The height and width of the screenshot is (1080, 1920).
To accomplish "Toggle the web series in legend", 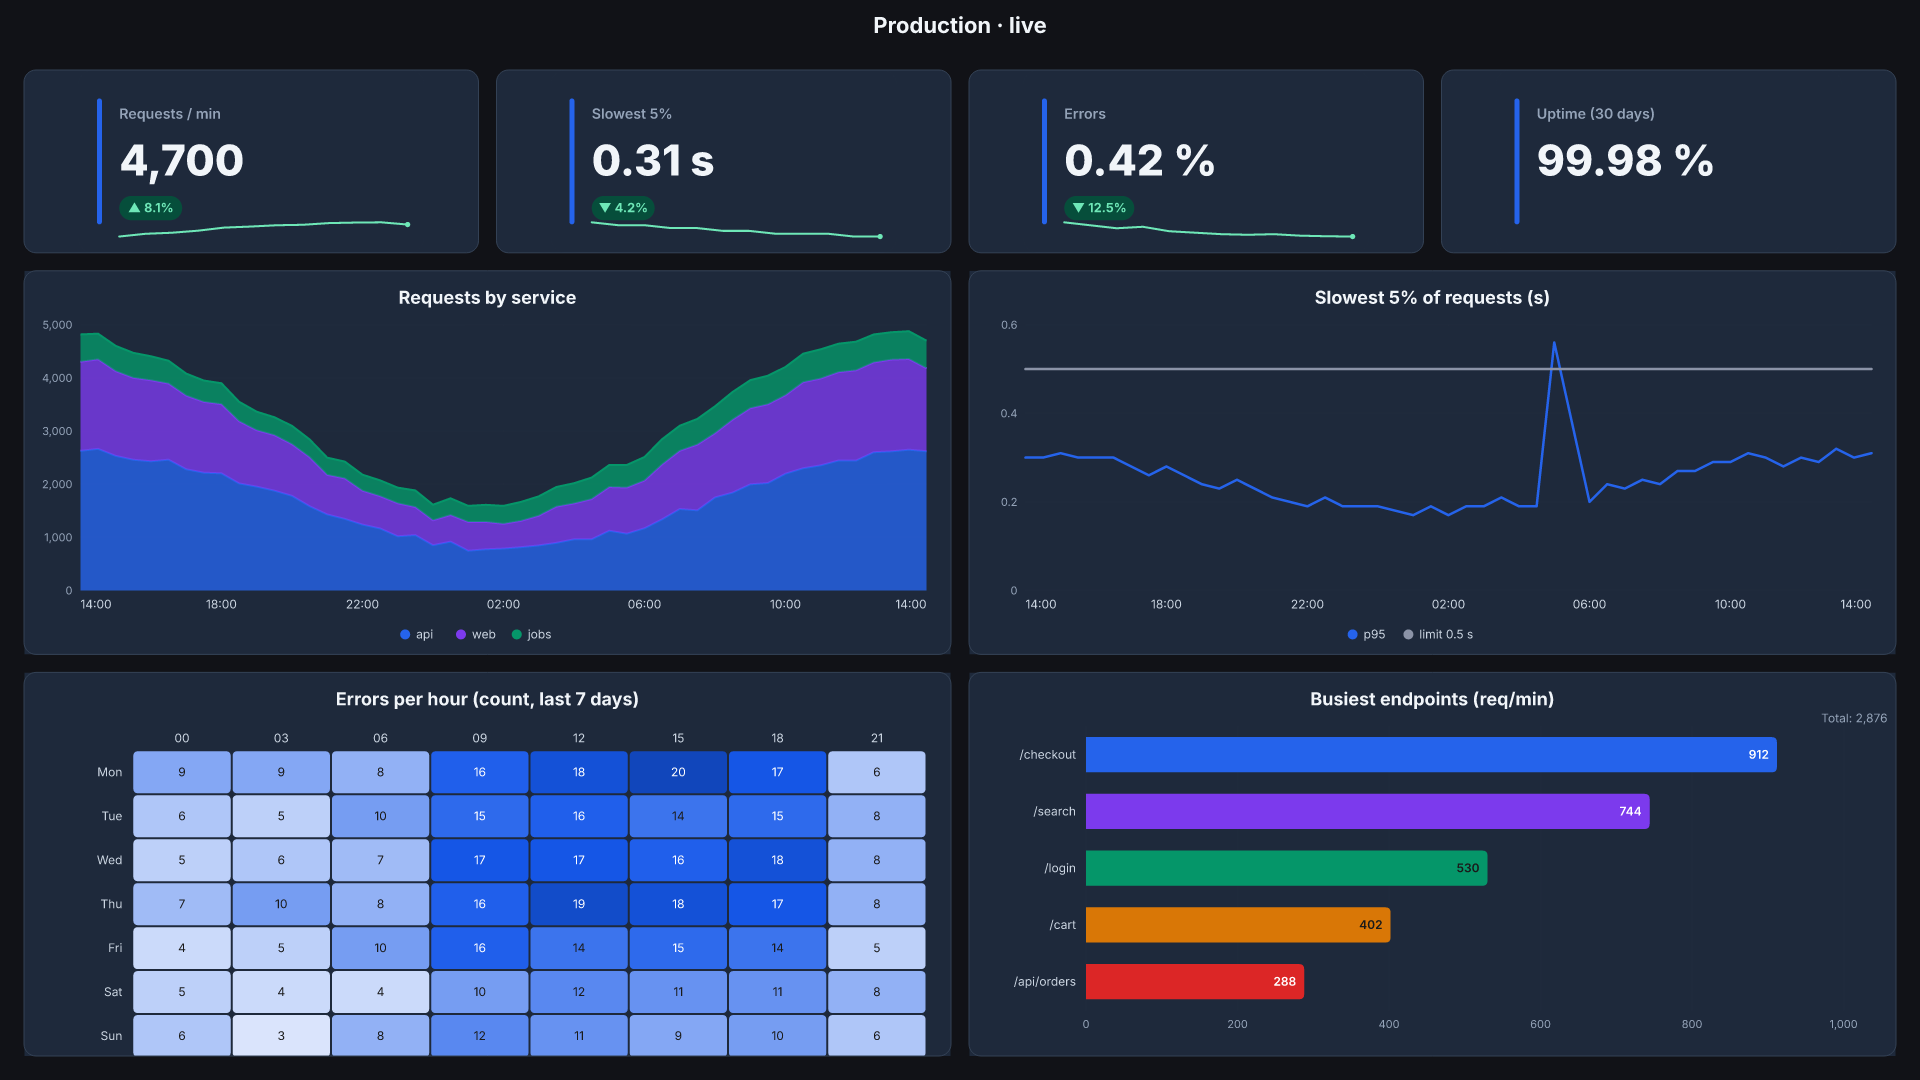I will click(475, 634).
